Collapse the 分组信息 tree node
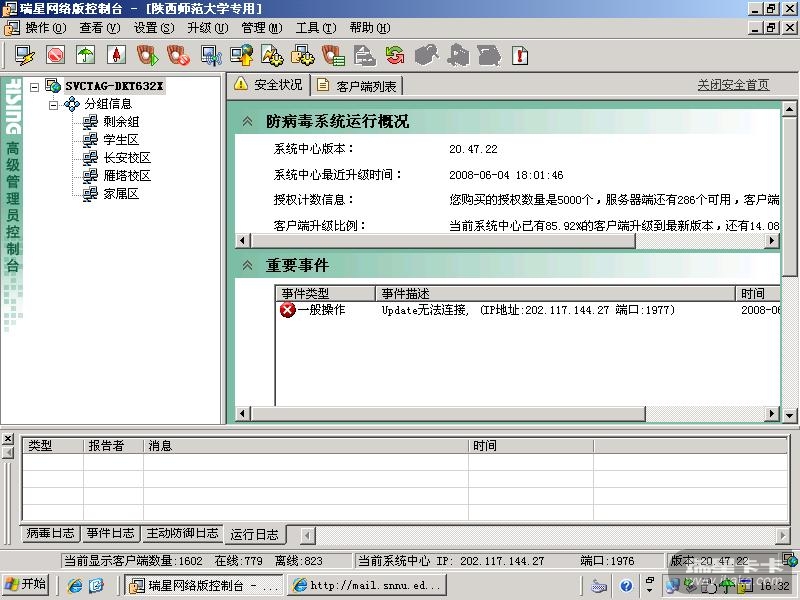800x600 pixels. tap(54, 105)
